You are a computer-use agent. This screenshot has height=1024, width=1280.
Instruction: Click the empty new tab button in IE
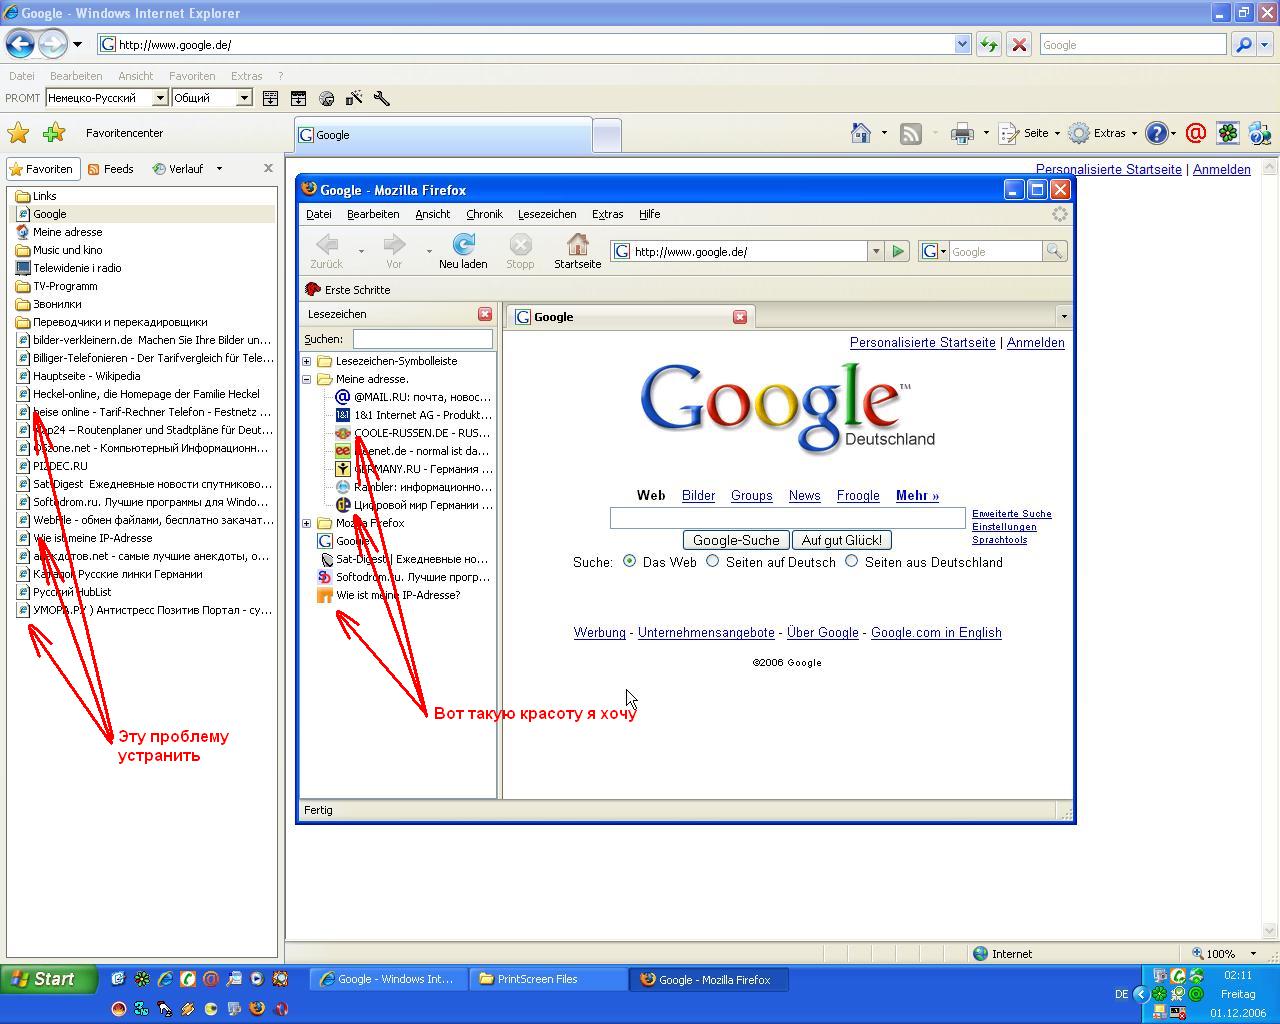(x=607, y=135)
